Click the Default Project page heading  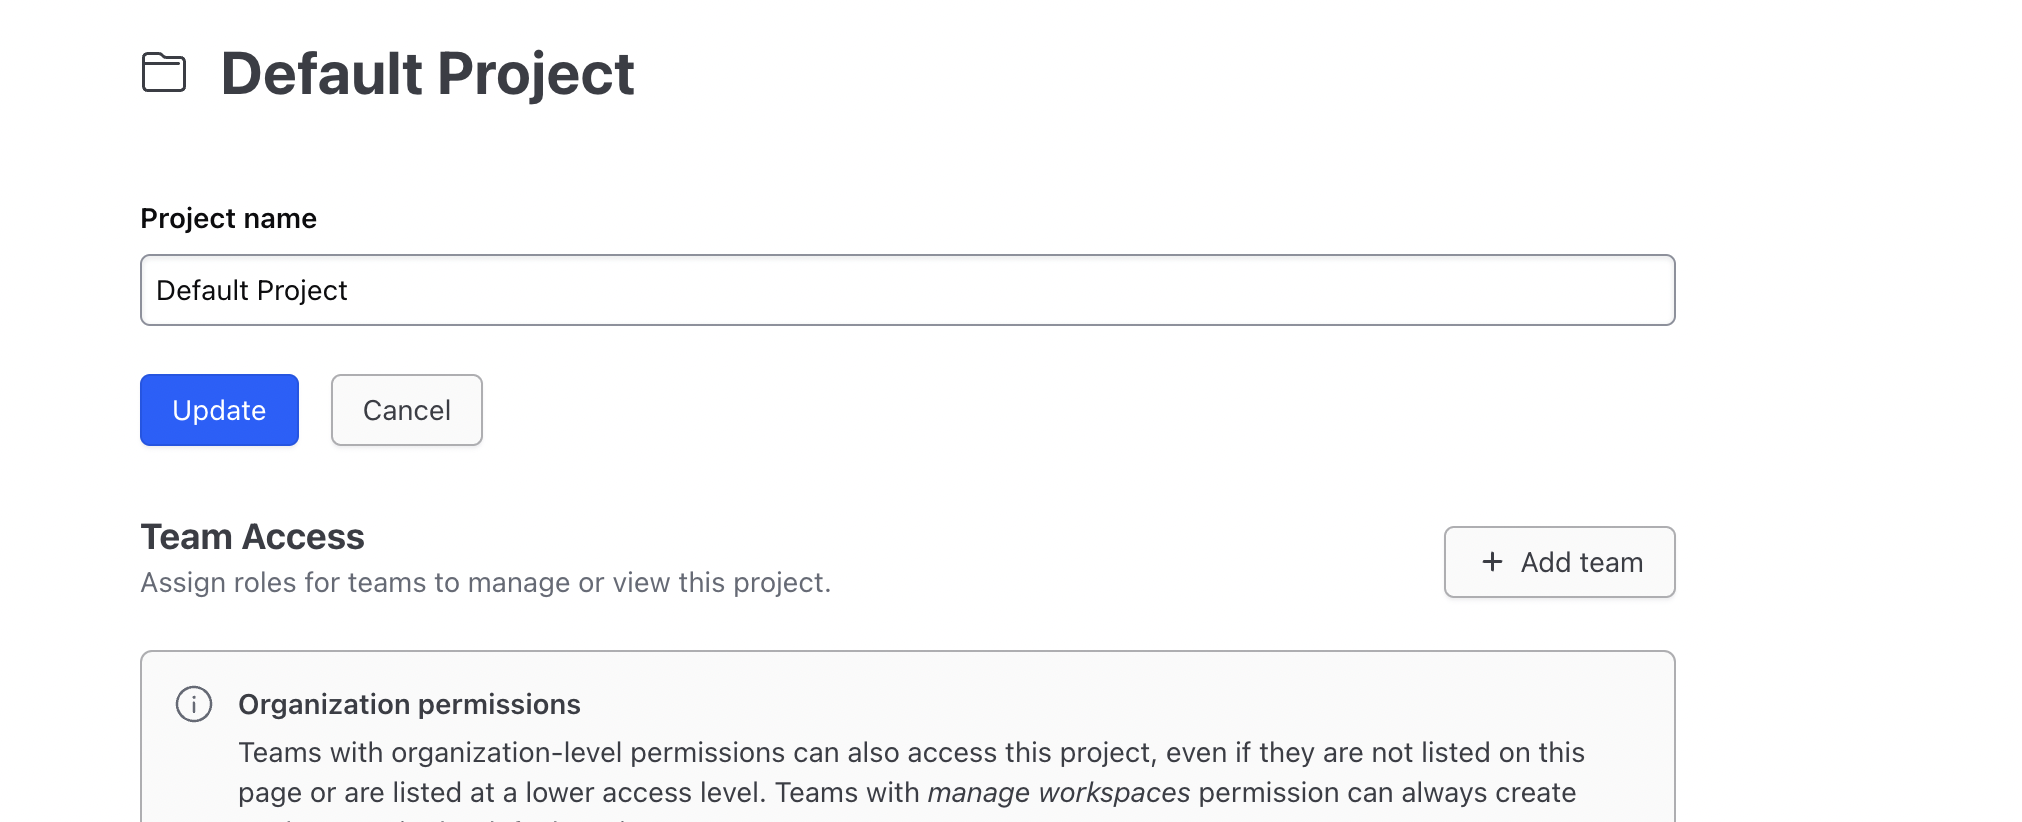coord(427,74)
